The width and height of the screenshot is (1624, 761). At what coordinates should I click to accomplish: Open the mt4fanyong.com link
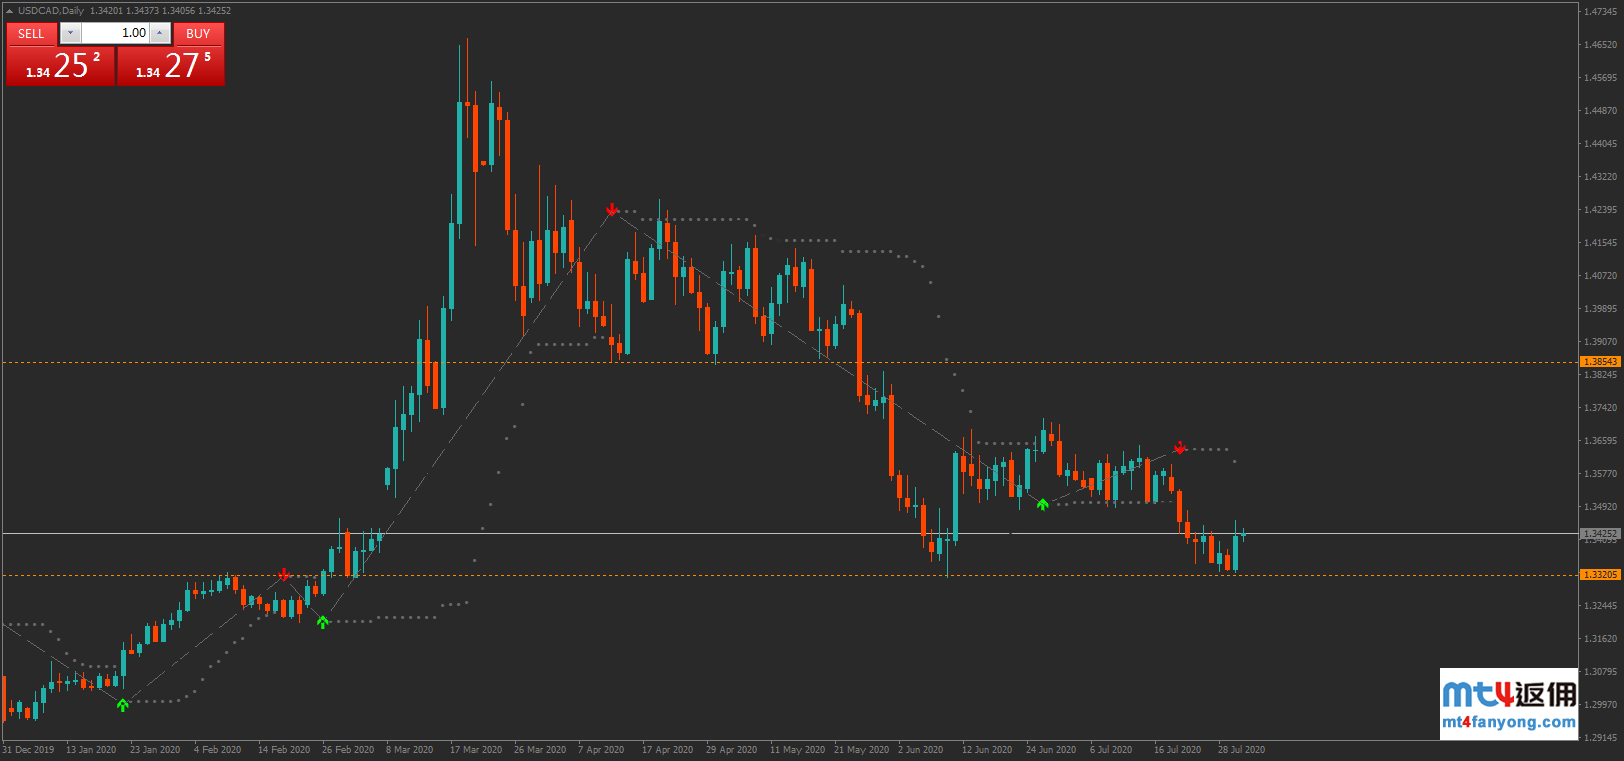click(1509, 722)
